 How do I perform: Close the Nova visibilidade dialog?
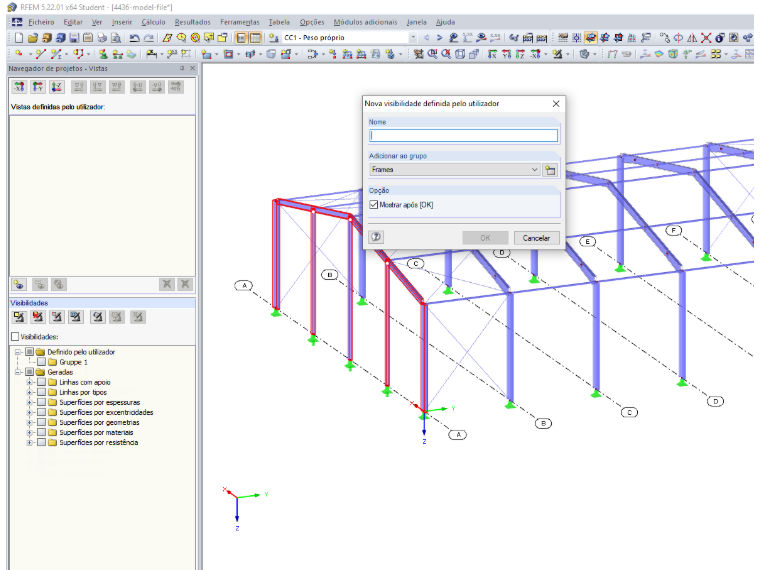[556, 104]
